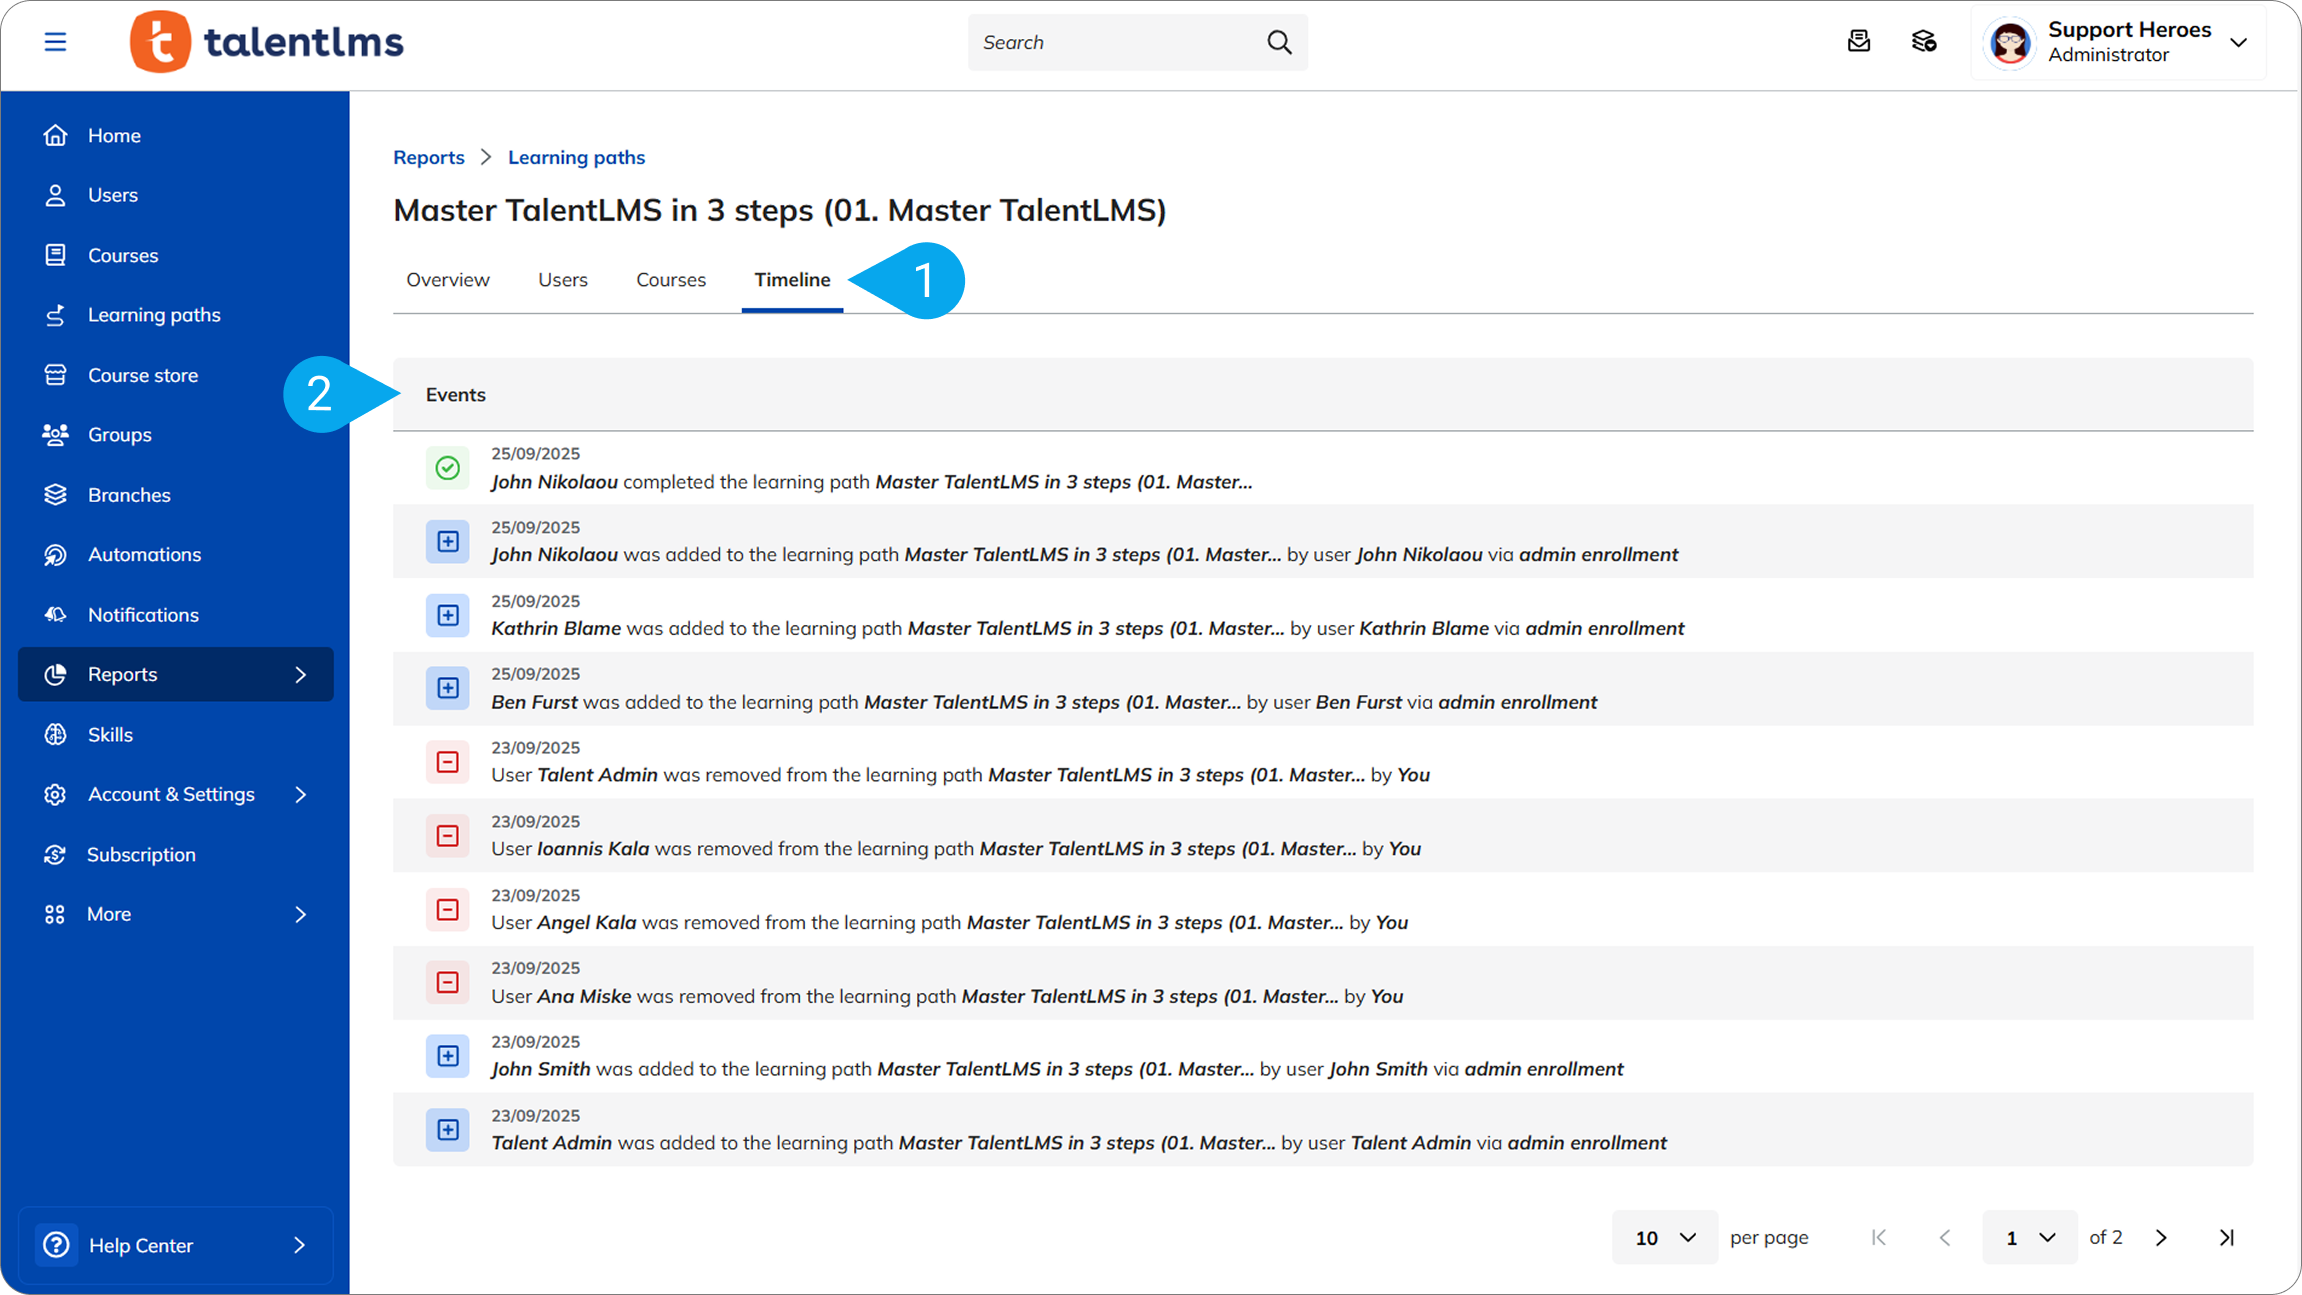Click the Reports breadcrumb link
The image size is (2302, 1295).
click(428, 157)
